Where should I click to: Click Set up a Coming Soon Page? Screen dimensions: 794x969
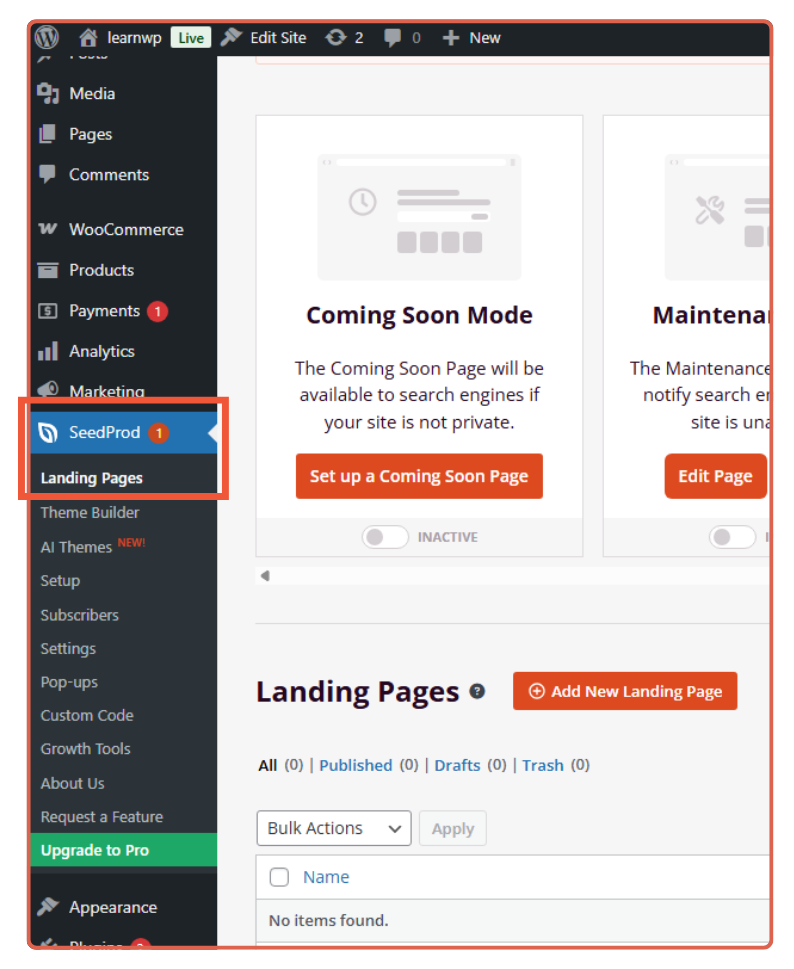point(419,476)
